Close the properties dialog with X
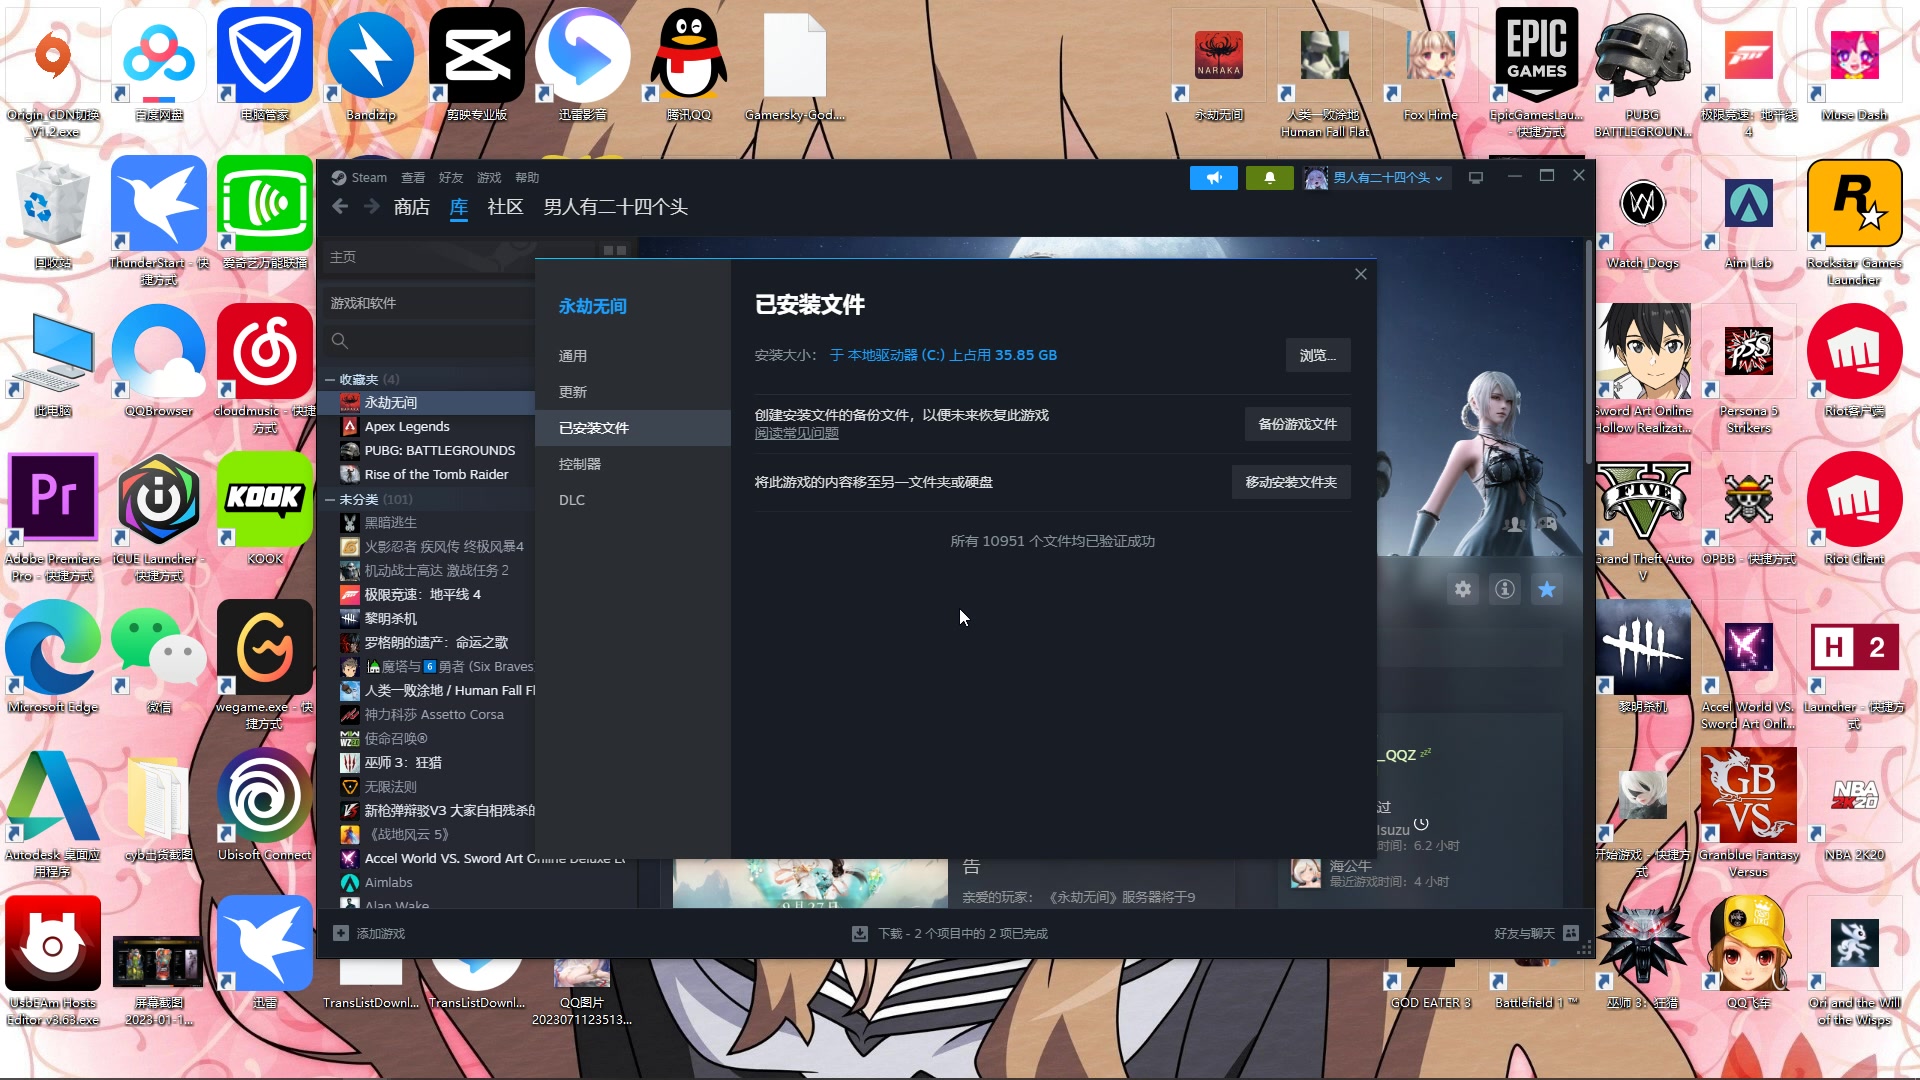Screen dimensions: 1920x1080 click(x=1361, y=274)
